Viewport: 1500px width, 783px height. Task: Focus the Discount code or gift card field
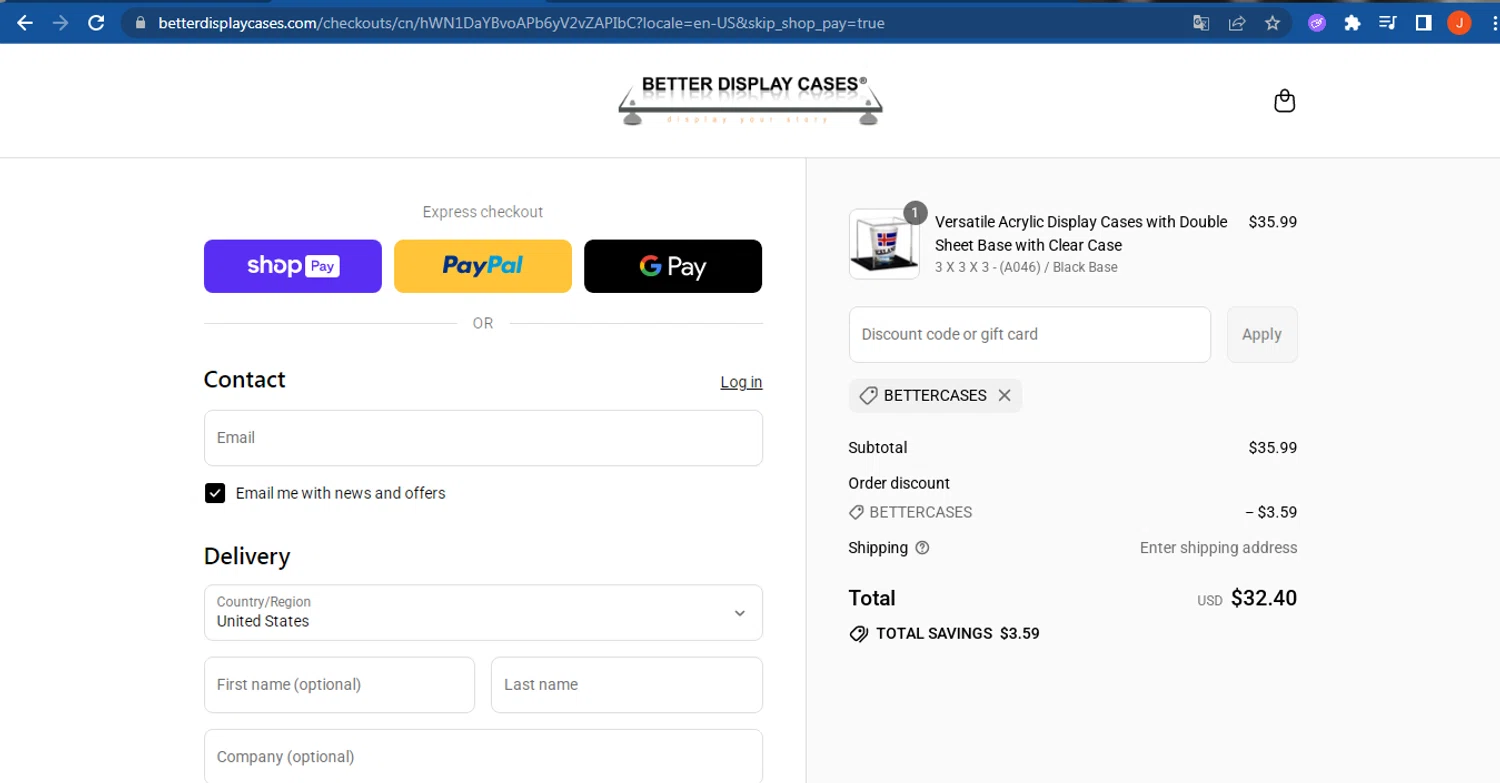coord(1030,334)
